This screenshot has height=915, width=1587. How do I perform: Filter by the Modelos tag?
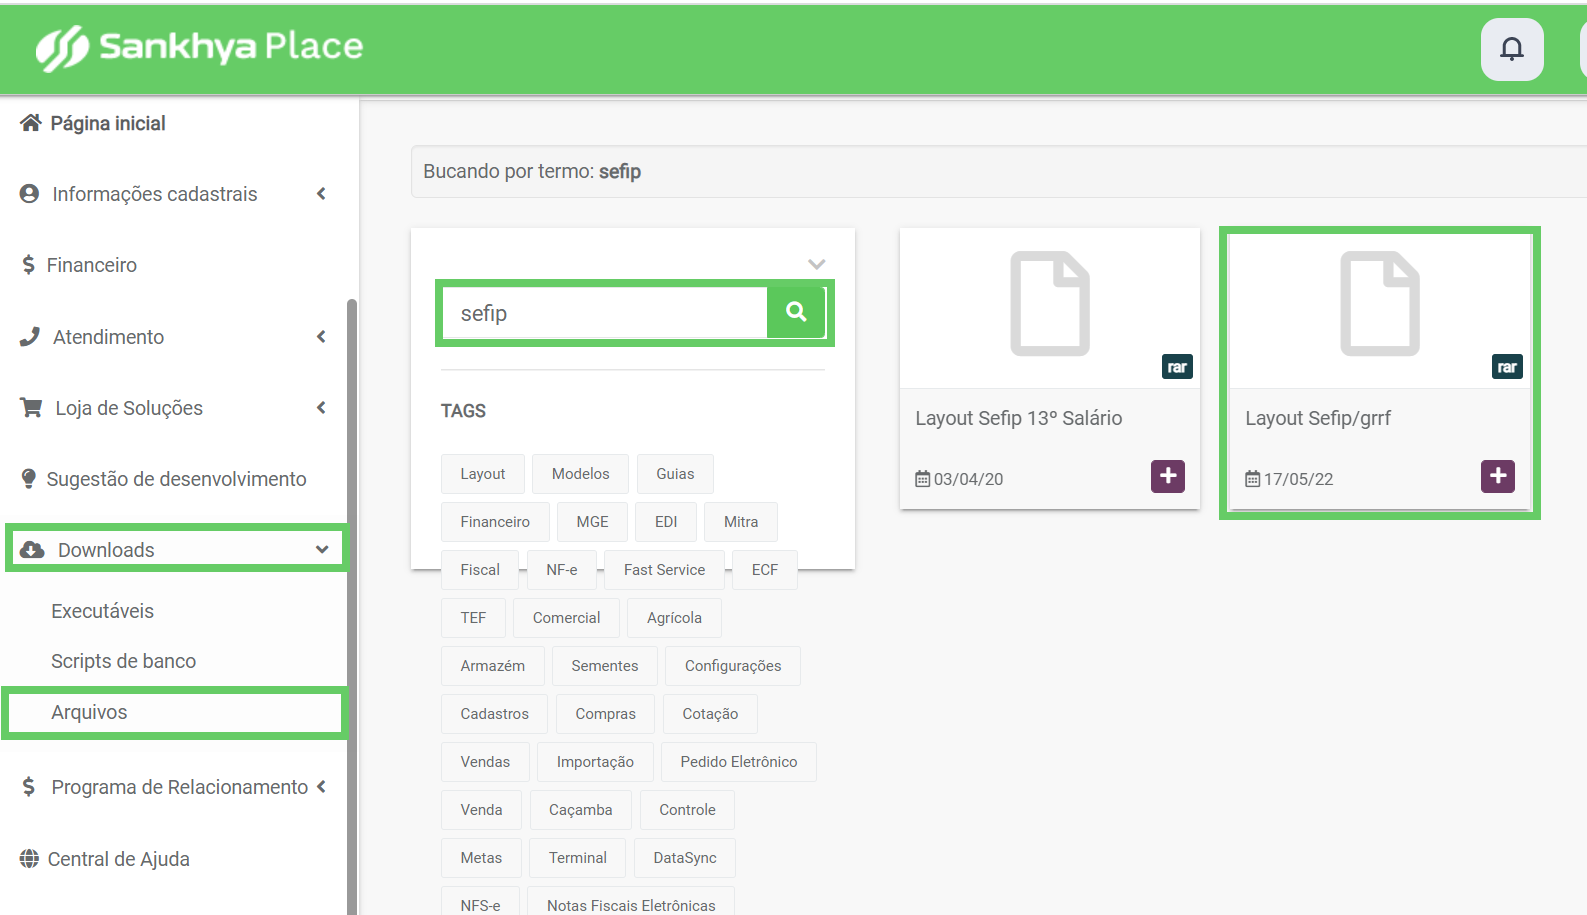coord(581,474)
